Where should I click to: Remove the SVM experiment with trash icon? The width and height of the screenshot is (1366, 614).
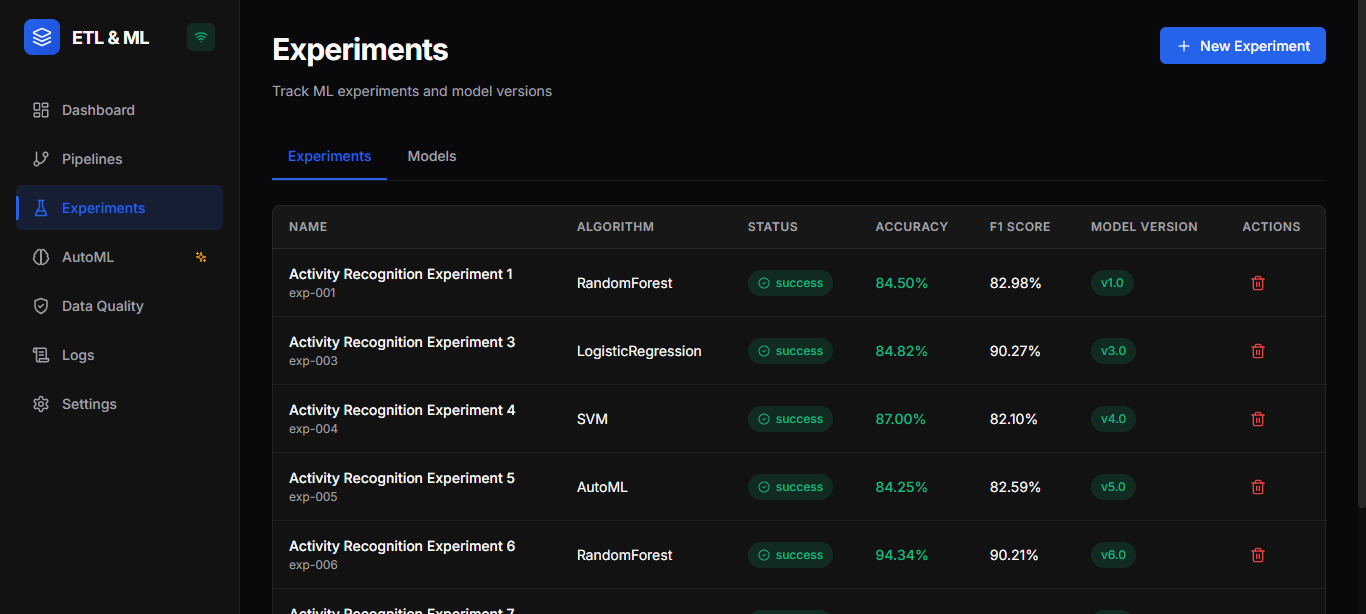1258,419
